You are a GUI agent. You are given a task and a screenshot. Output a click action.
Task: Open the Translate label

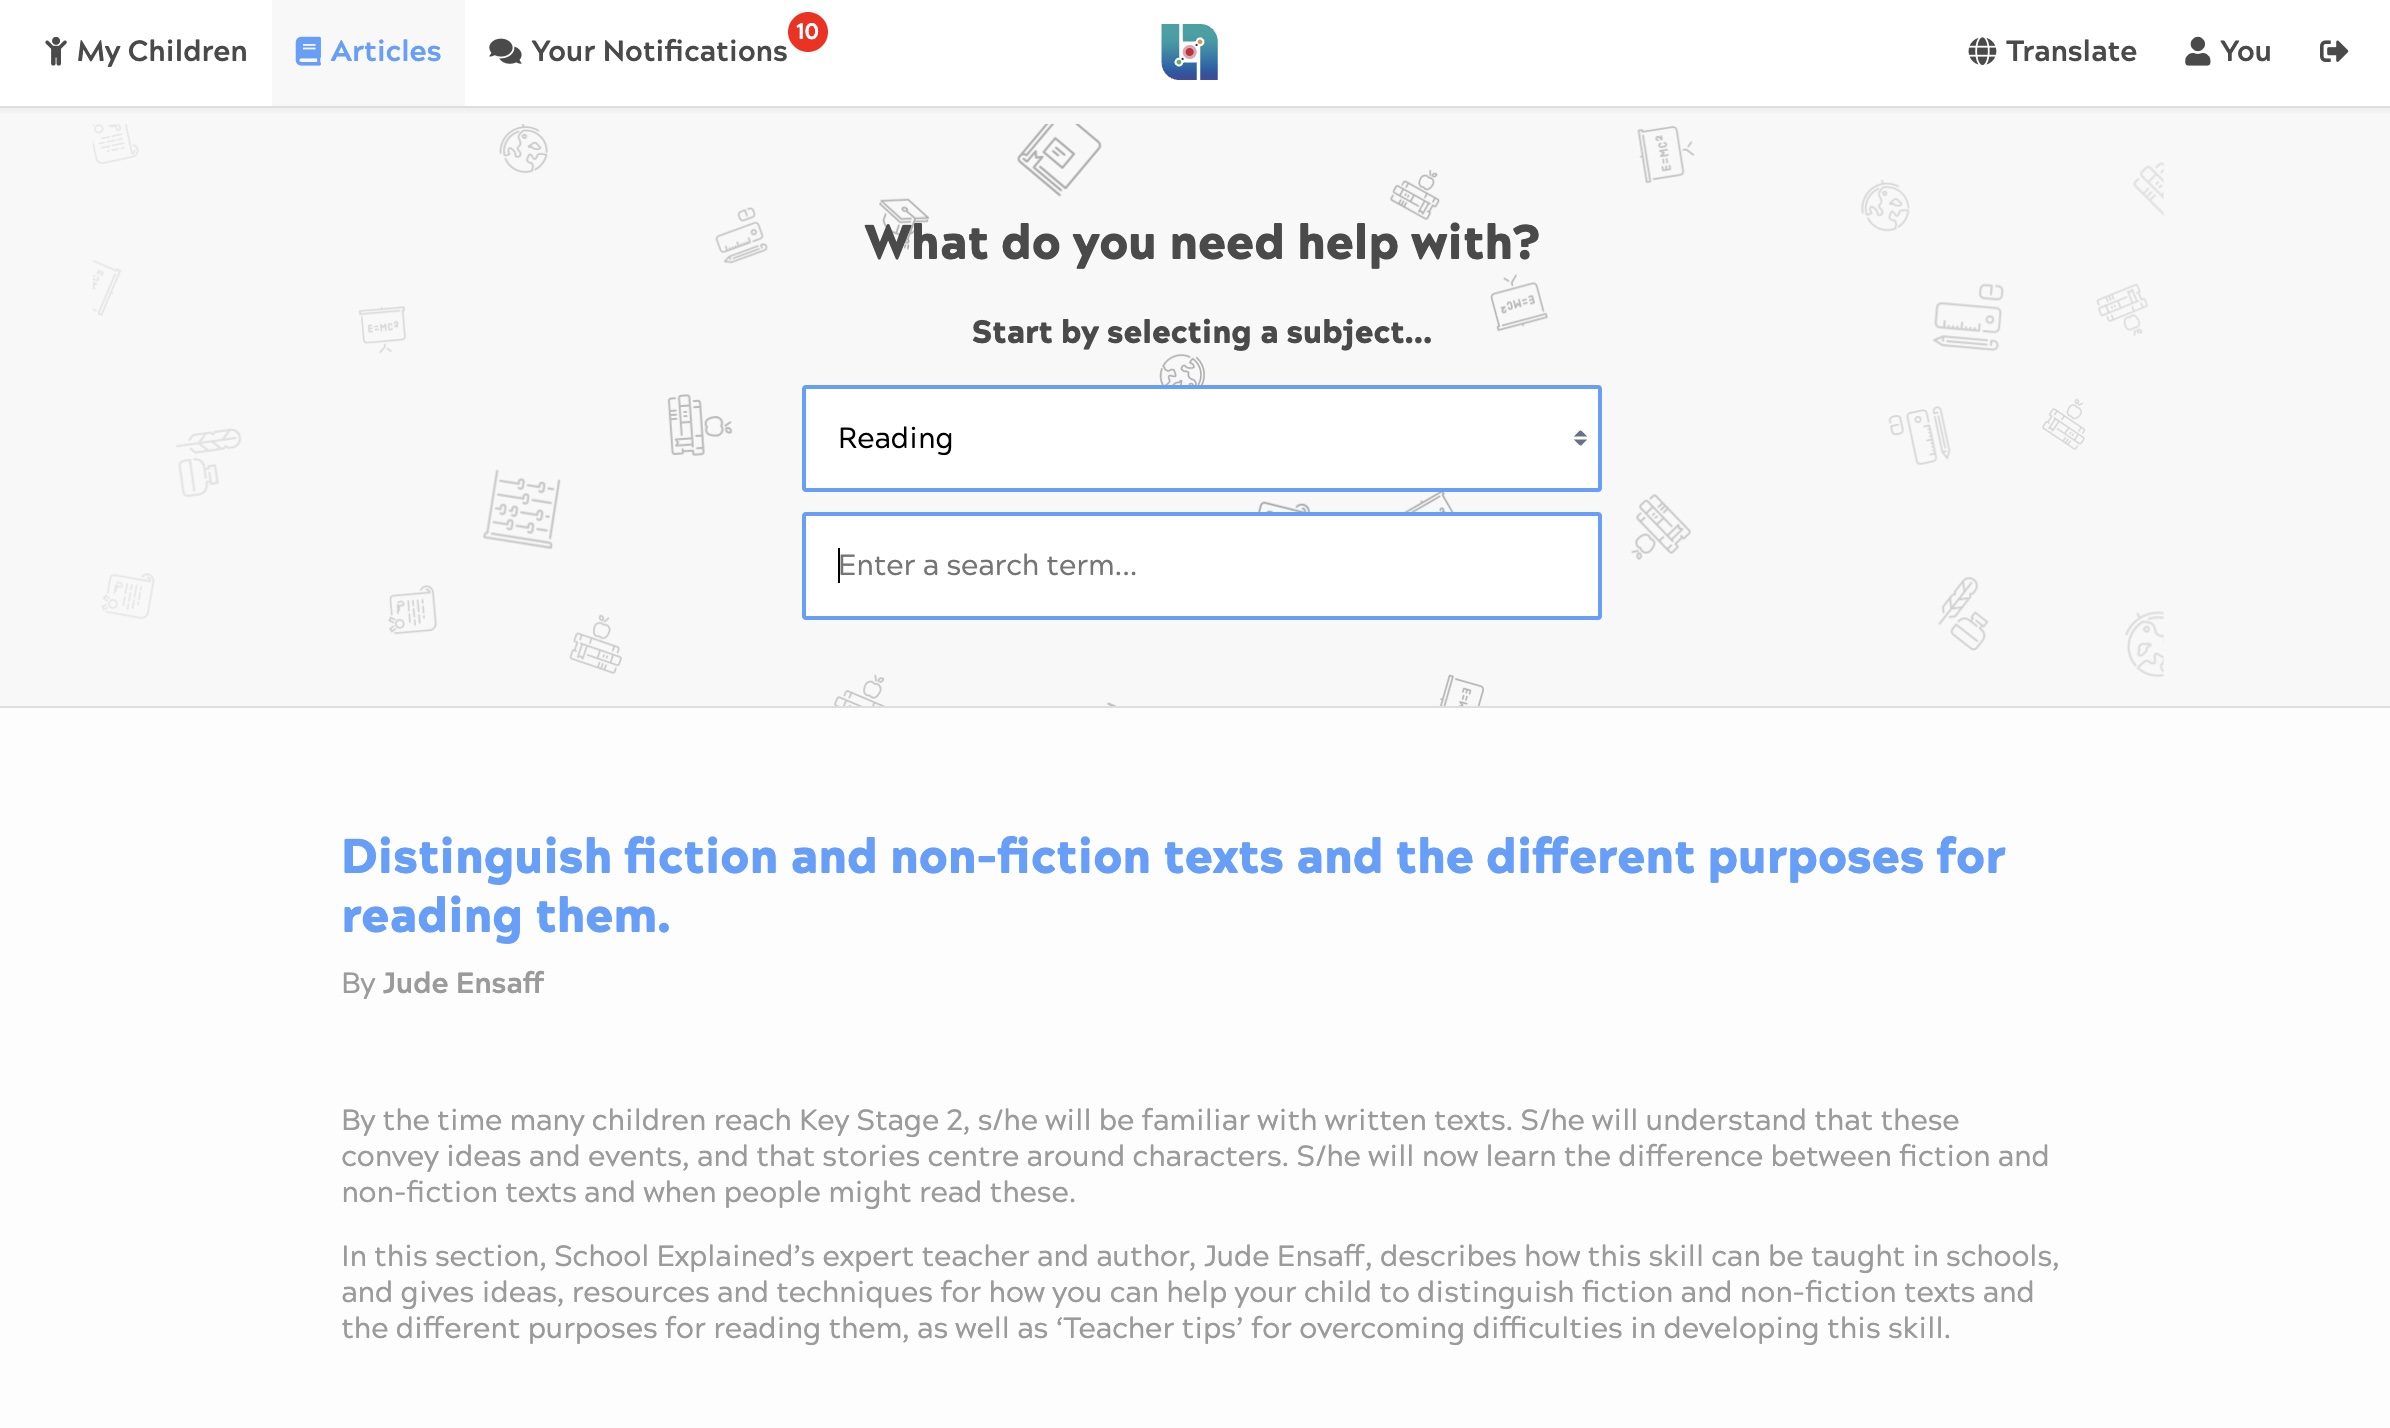(x=2071, y=51)
